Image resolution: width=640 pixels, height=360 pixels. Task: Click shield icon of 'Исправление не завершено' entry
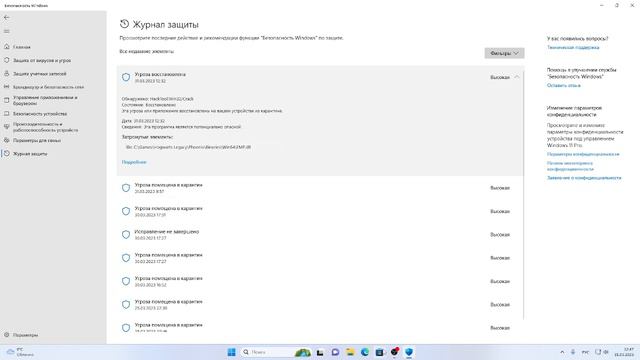(126, 235)
